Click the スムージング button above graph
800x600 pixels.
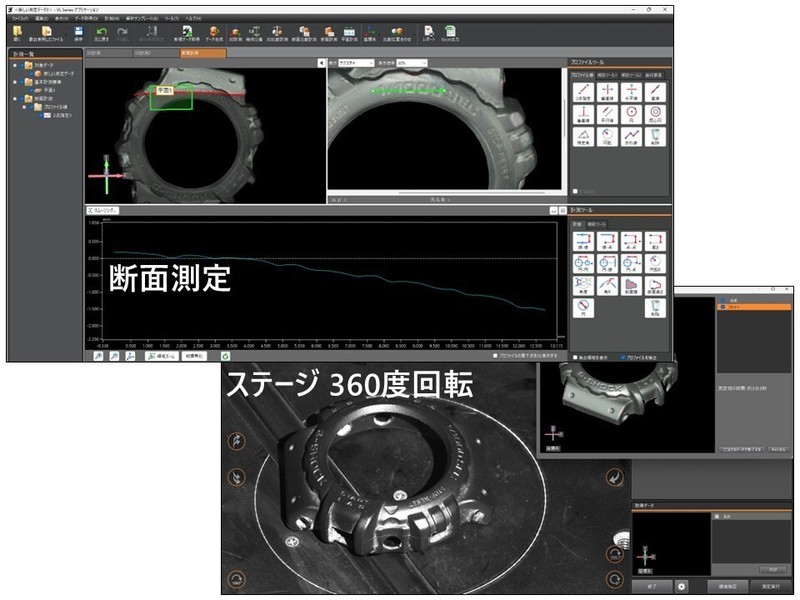pos(103,210)
